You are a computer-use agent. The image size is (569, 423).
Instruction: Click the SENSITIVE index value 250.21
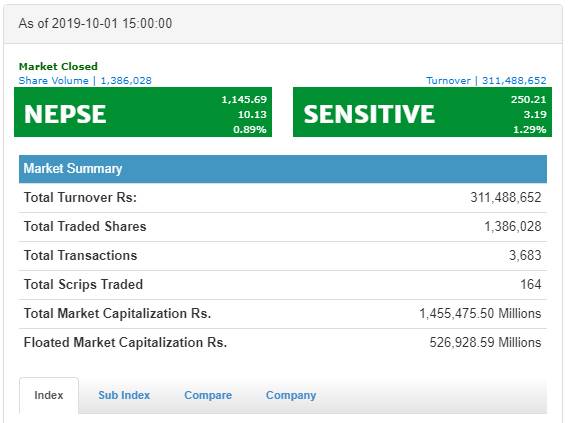point(529,99)
